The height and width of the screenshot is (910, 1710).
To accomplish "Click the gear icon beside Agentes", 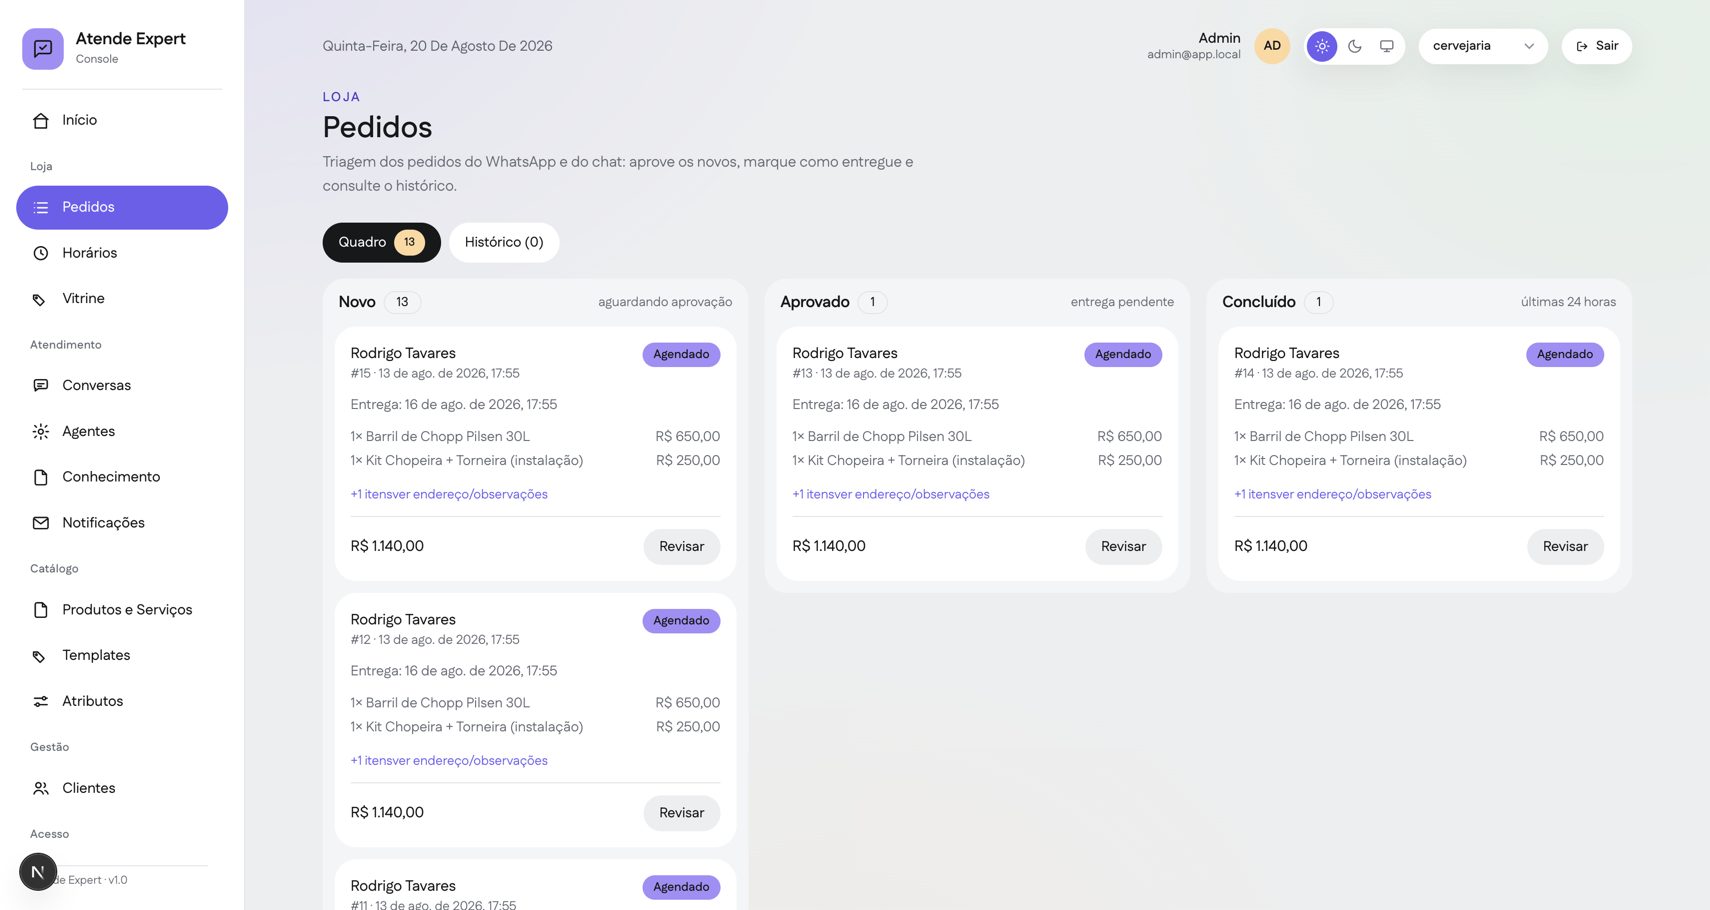I will click(41, 432).
